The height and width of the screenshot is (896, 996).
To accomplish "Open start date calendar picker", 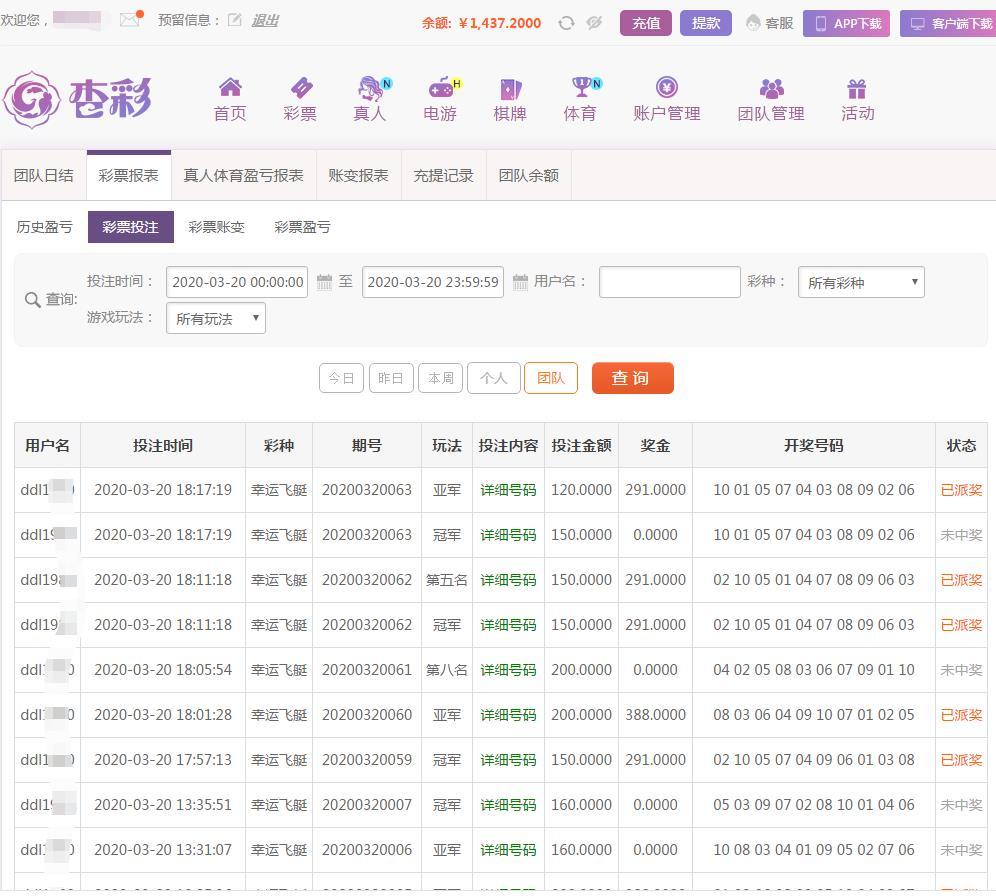I will (x=324, y=282).
